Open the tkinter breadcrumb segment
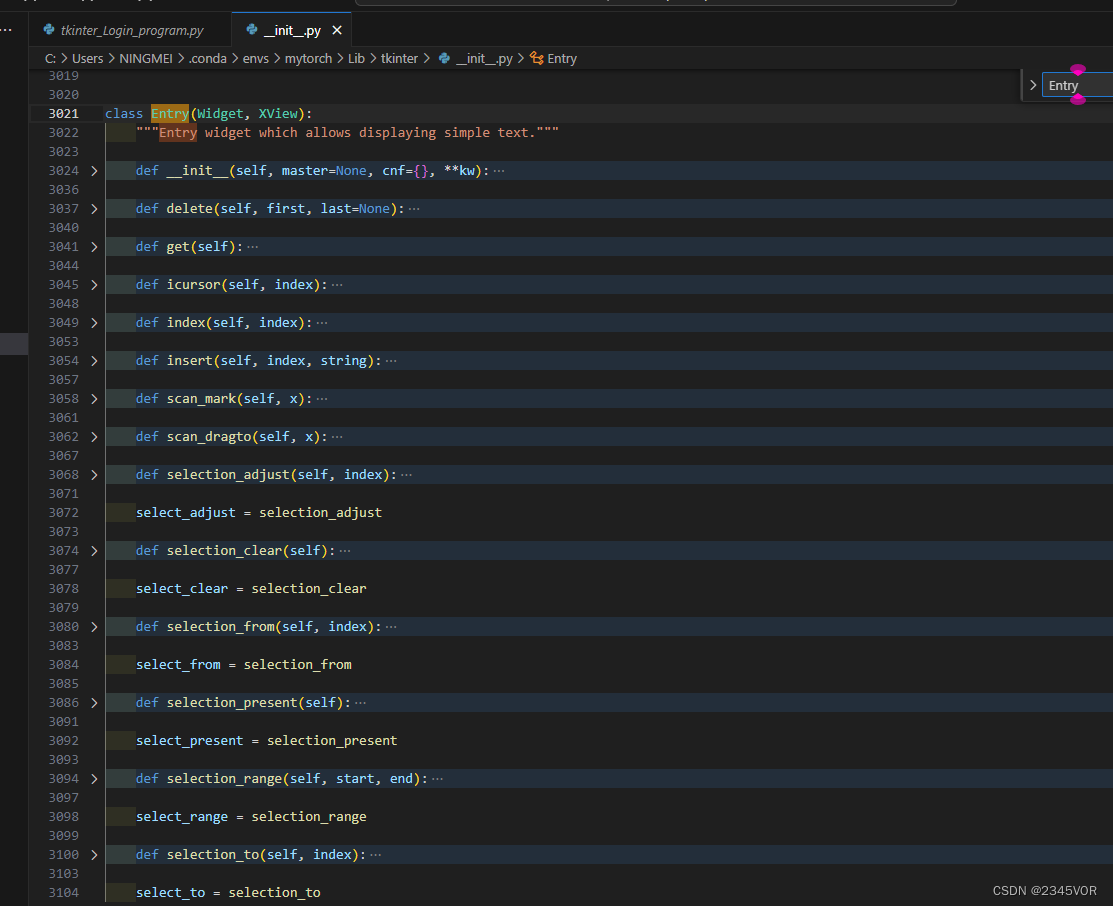The height and width of the screenshot is (906, 1113). [399, 58]
